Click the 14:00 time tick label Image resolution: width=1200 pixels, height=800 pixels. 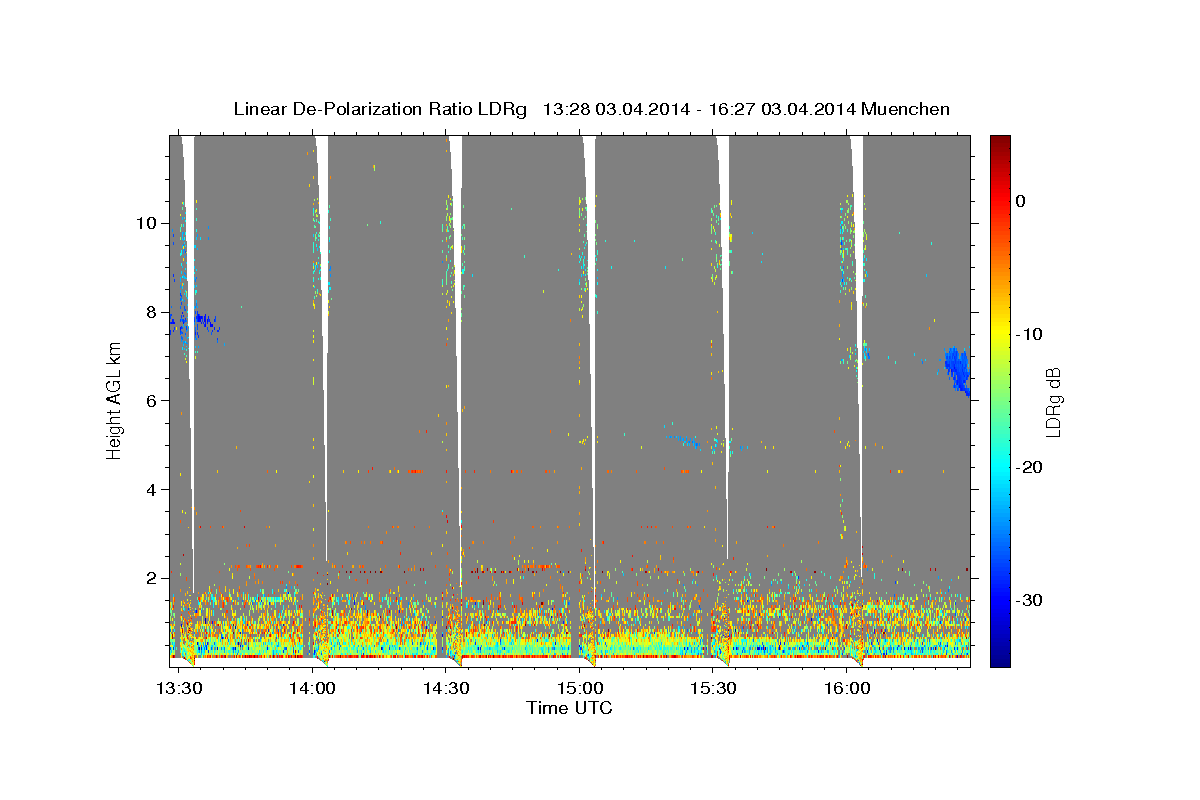(313, 688)
